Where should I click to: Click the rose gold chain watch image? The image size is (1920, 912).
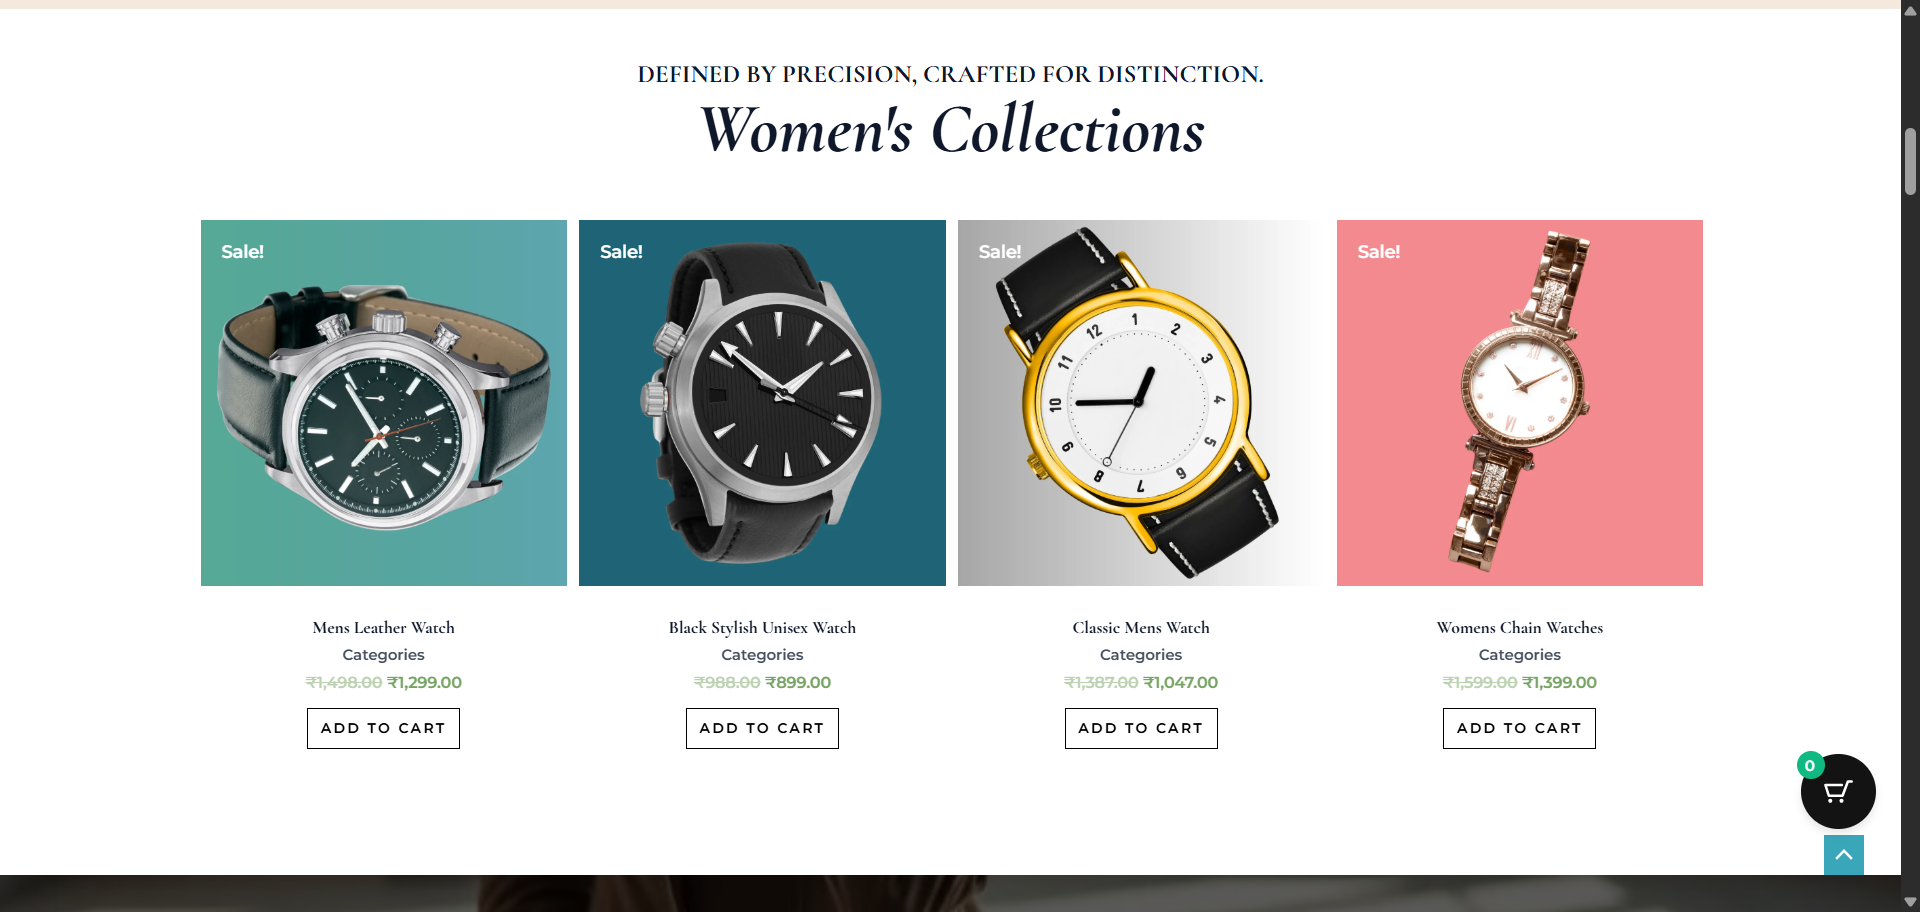pyautogui.click(x=1519, y=403)
